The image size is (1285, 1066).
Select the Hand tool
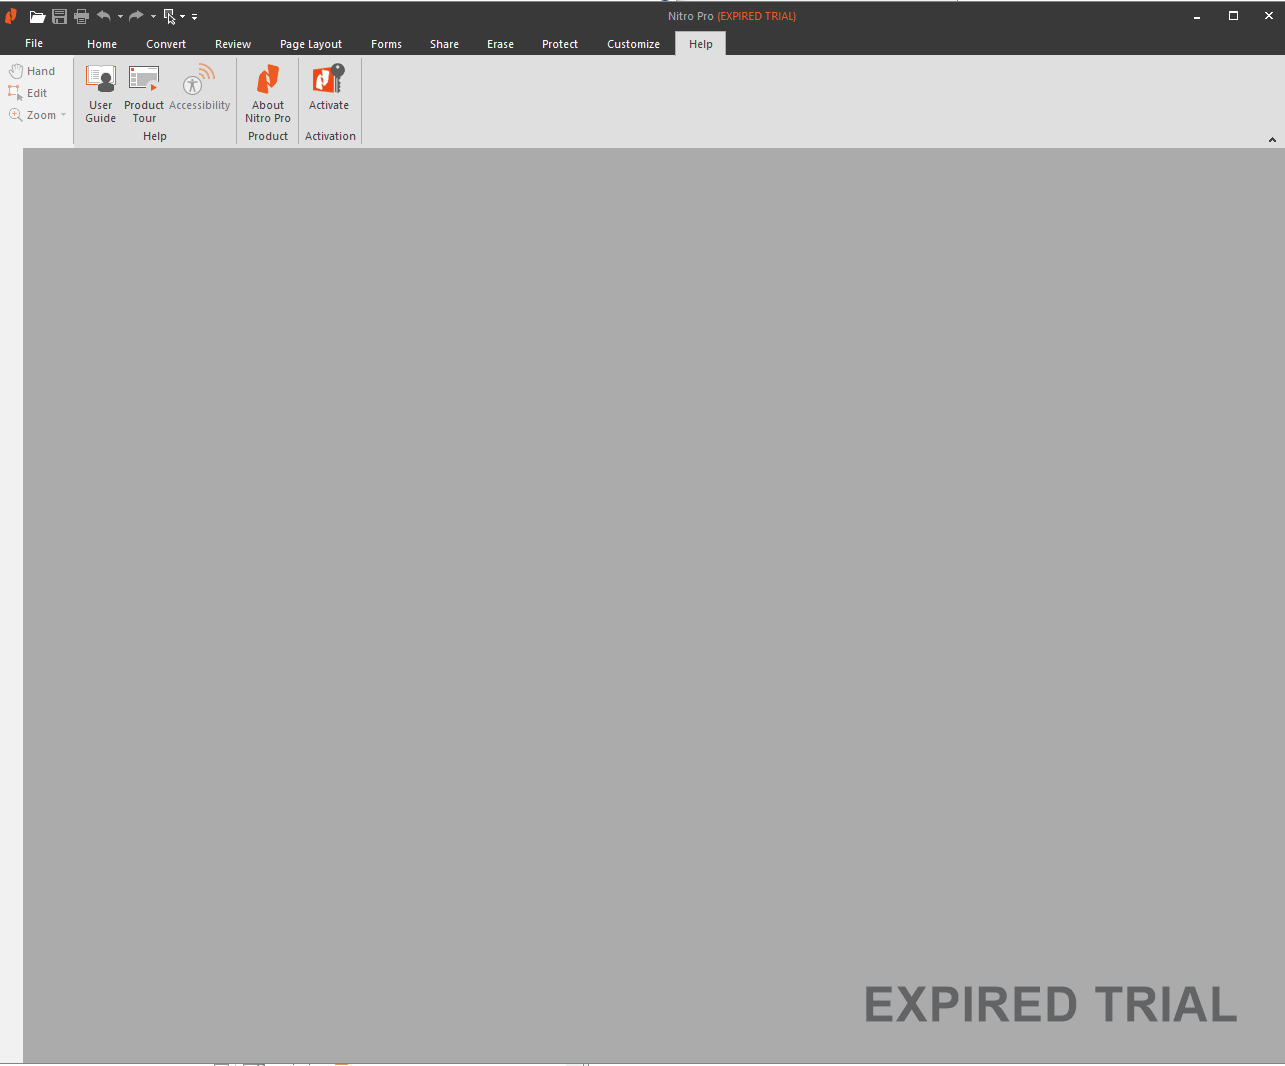(32, 71)
